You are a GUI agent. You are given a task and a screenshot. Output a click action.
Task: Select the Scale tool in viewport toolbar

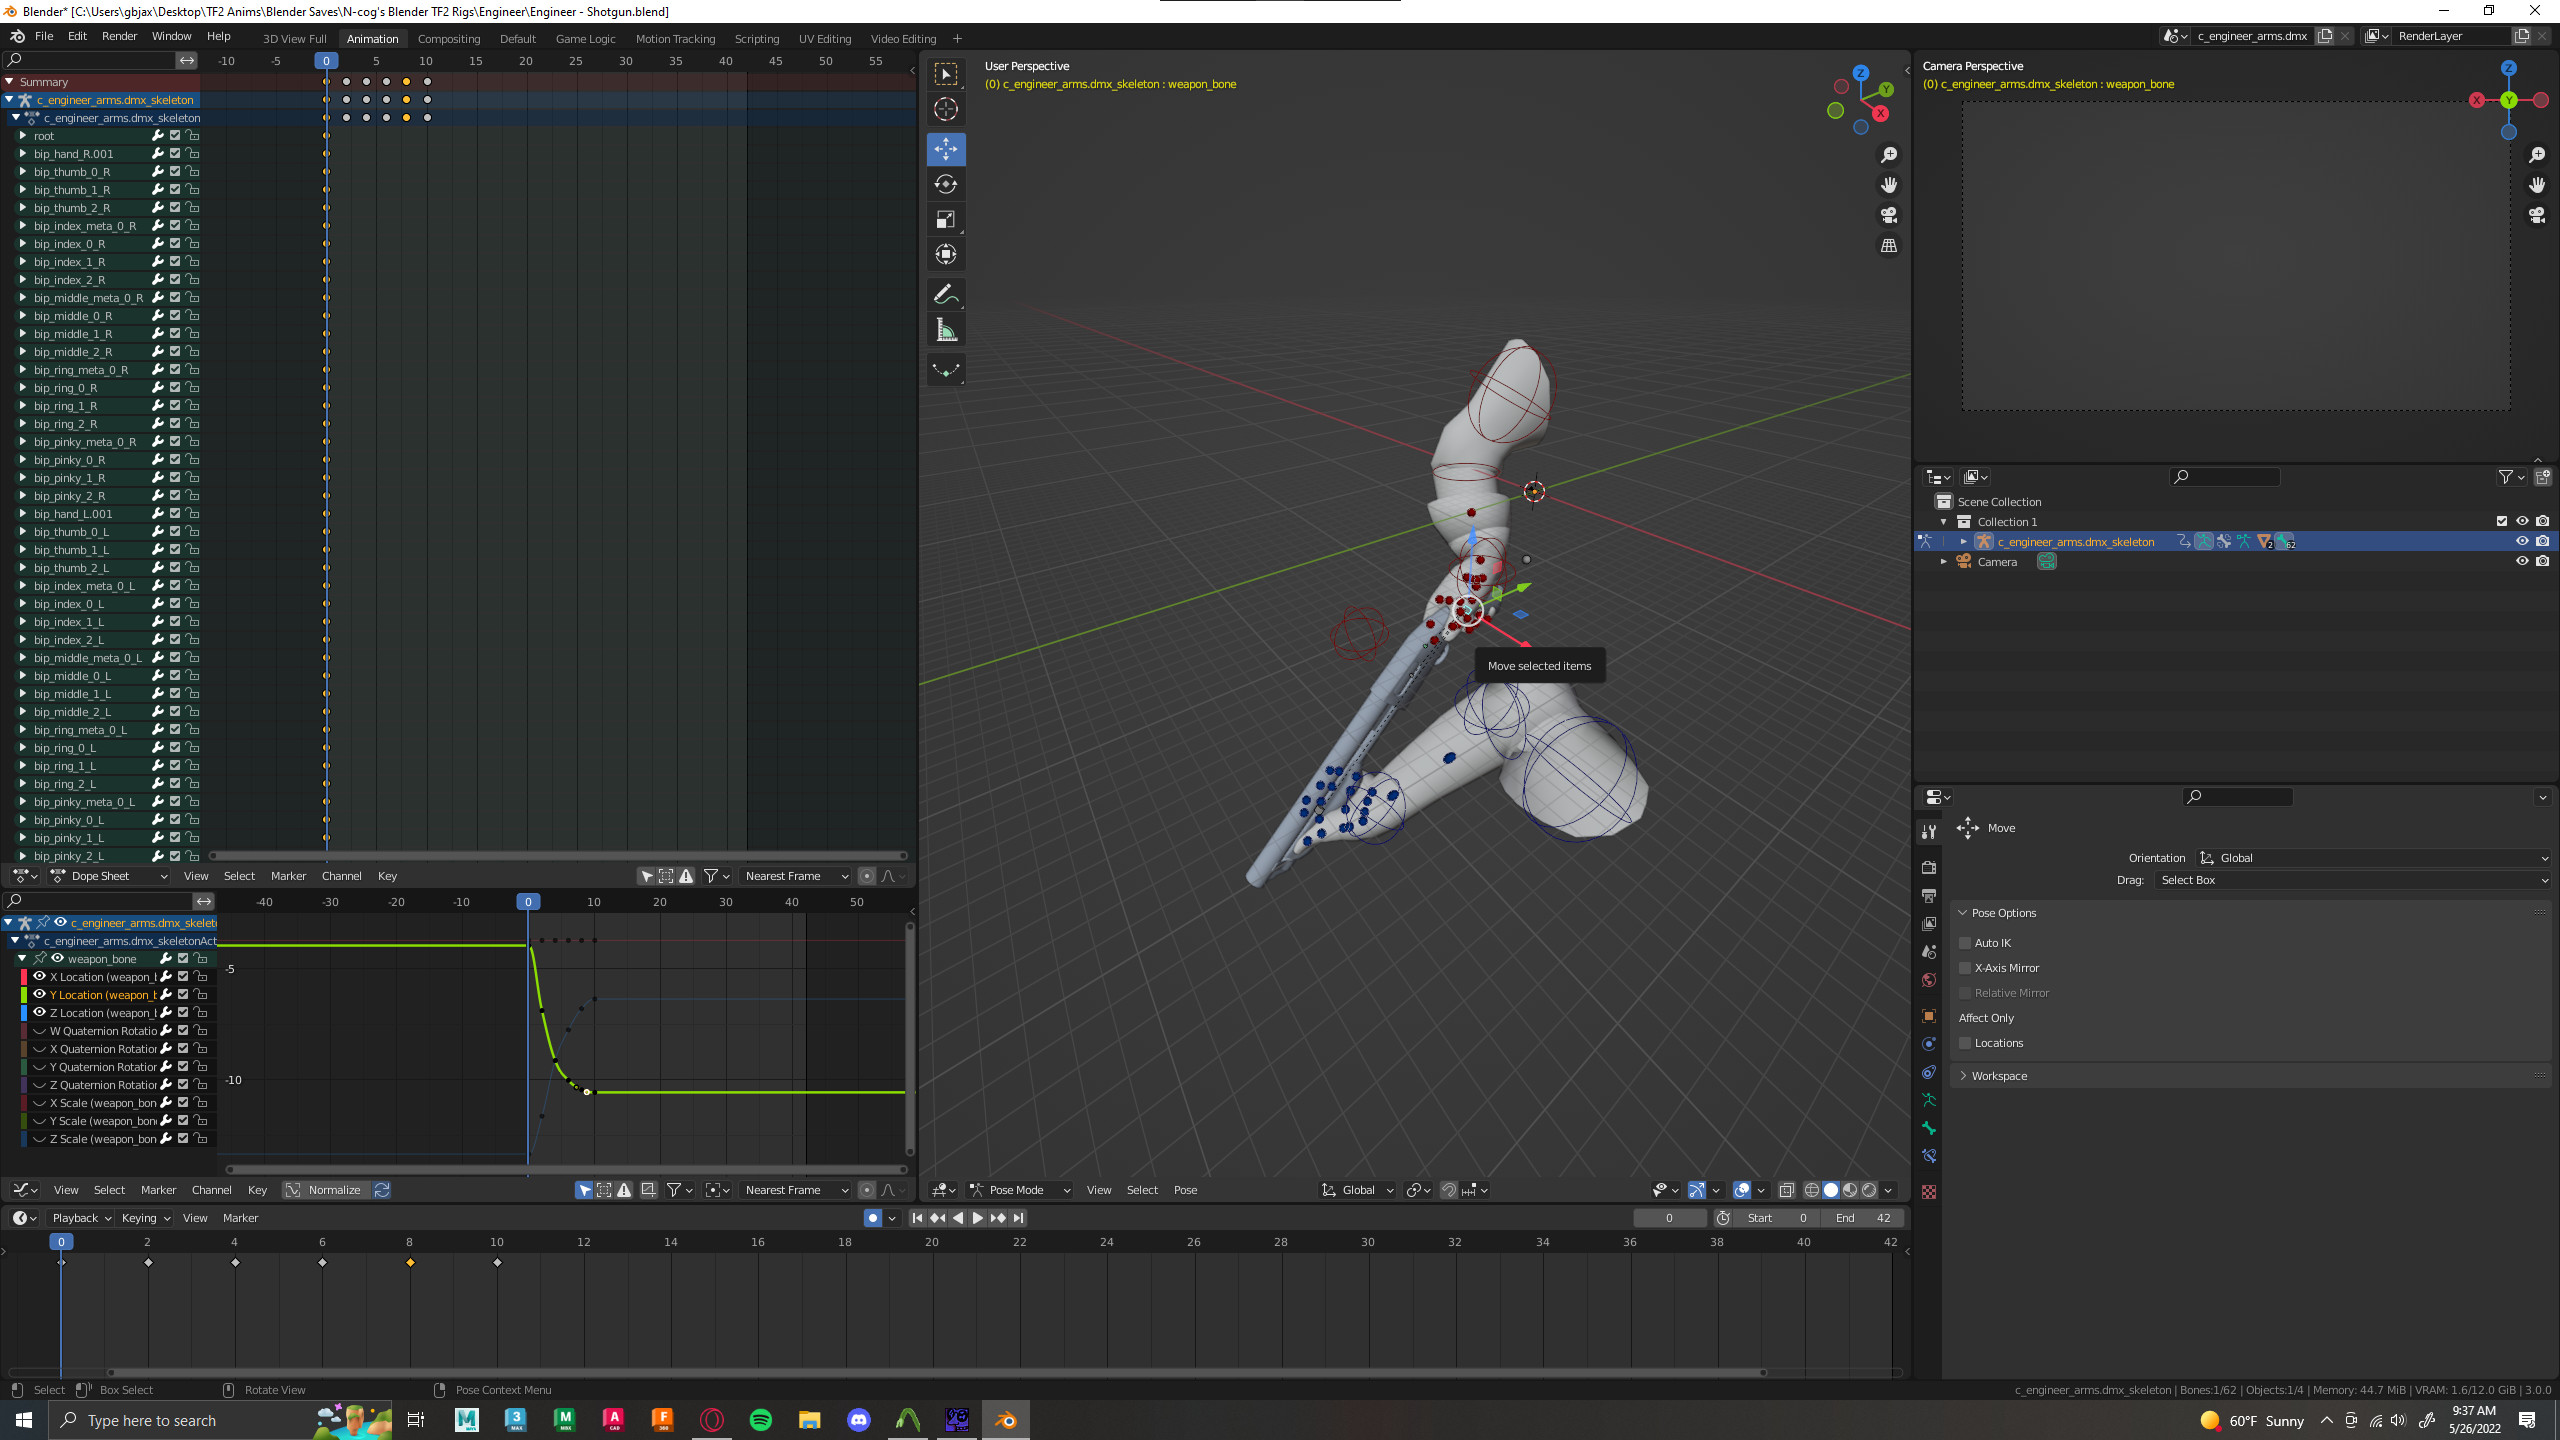click(945, 219)
